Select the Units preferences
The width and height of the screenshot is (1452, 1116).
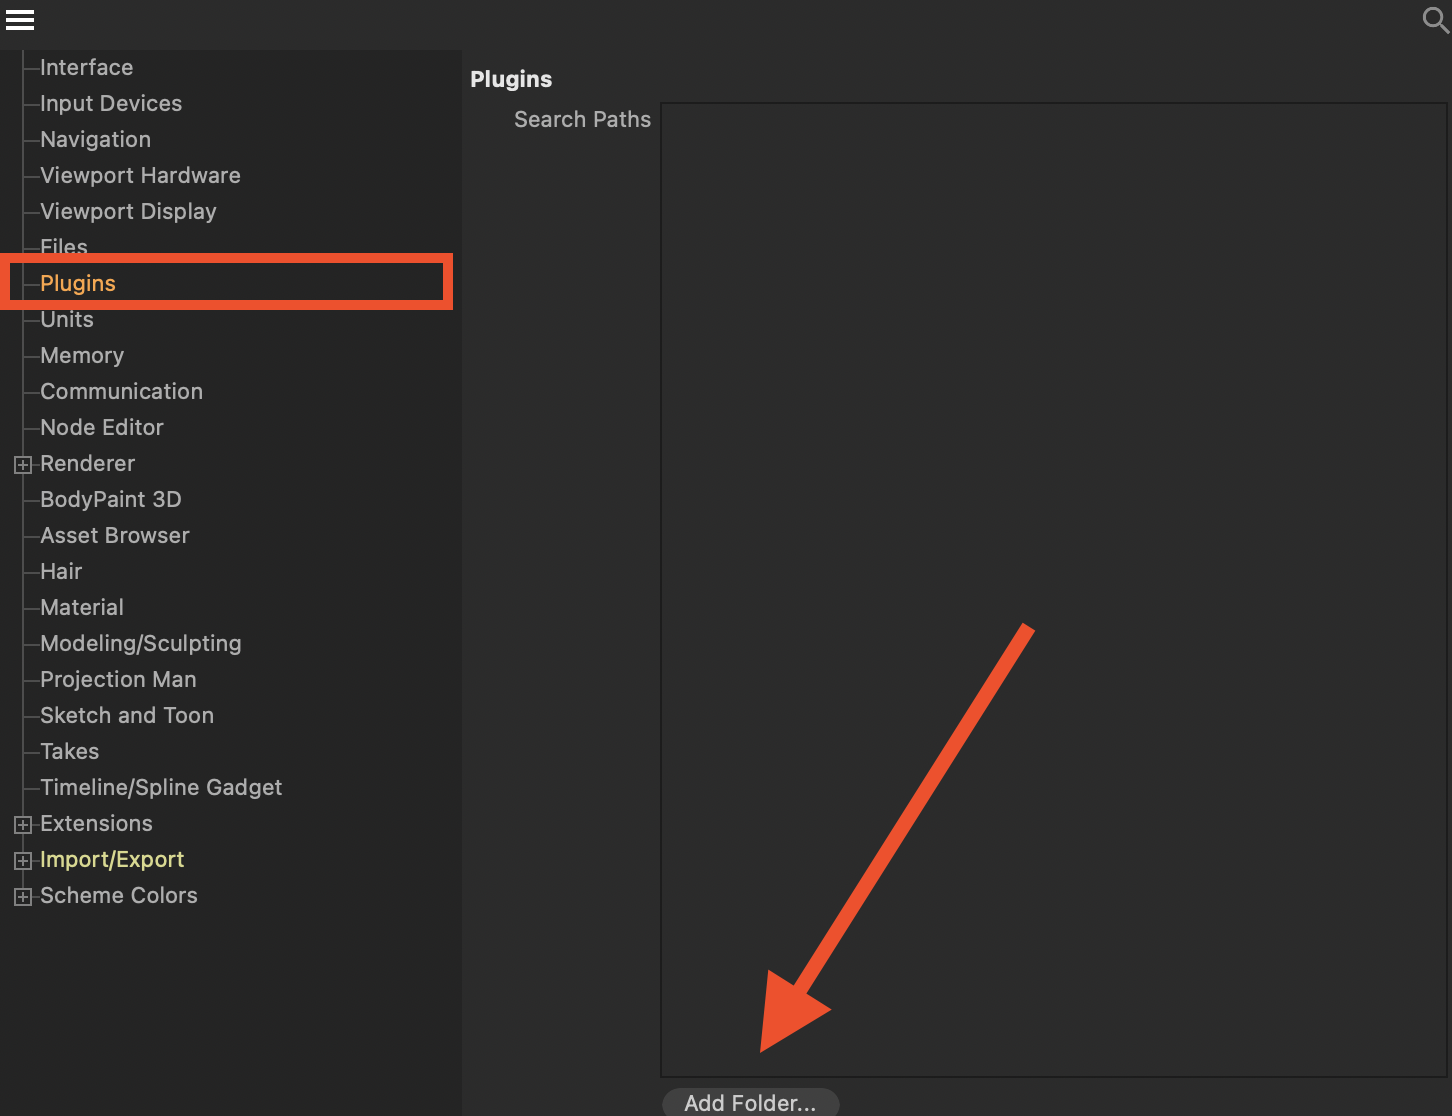coord(66,319)
